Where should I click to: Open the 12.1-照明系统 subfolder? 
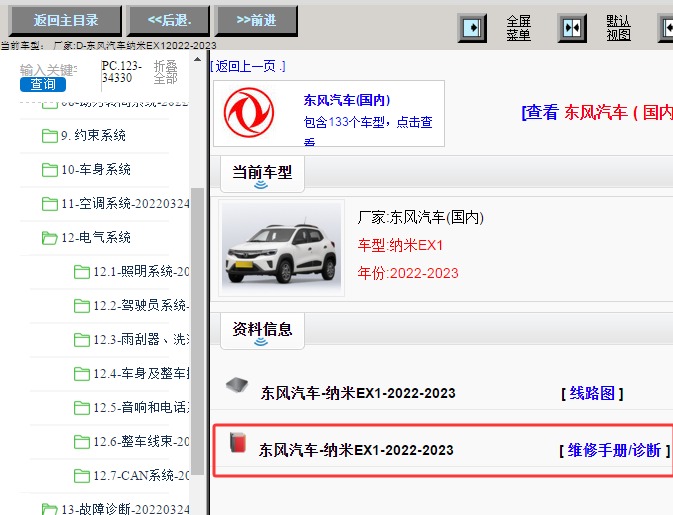coord(141,271)
